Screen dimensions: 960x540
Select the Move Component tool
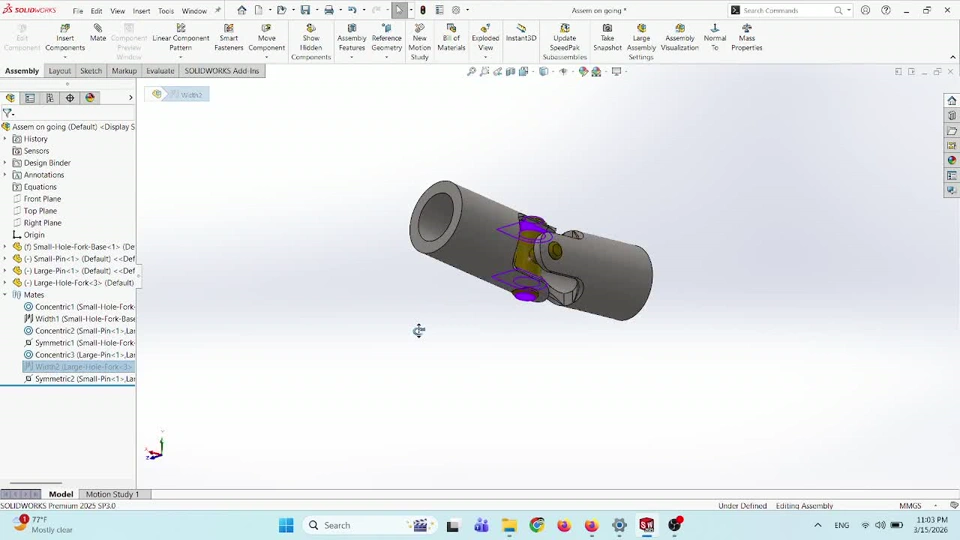click(266, 38)
